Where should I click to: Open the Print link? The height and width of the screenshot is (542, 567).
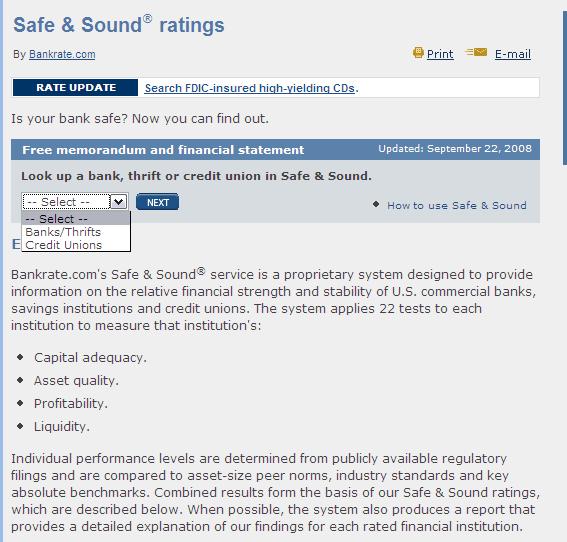click(x=440, y=54)
